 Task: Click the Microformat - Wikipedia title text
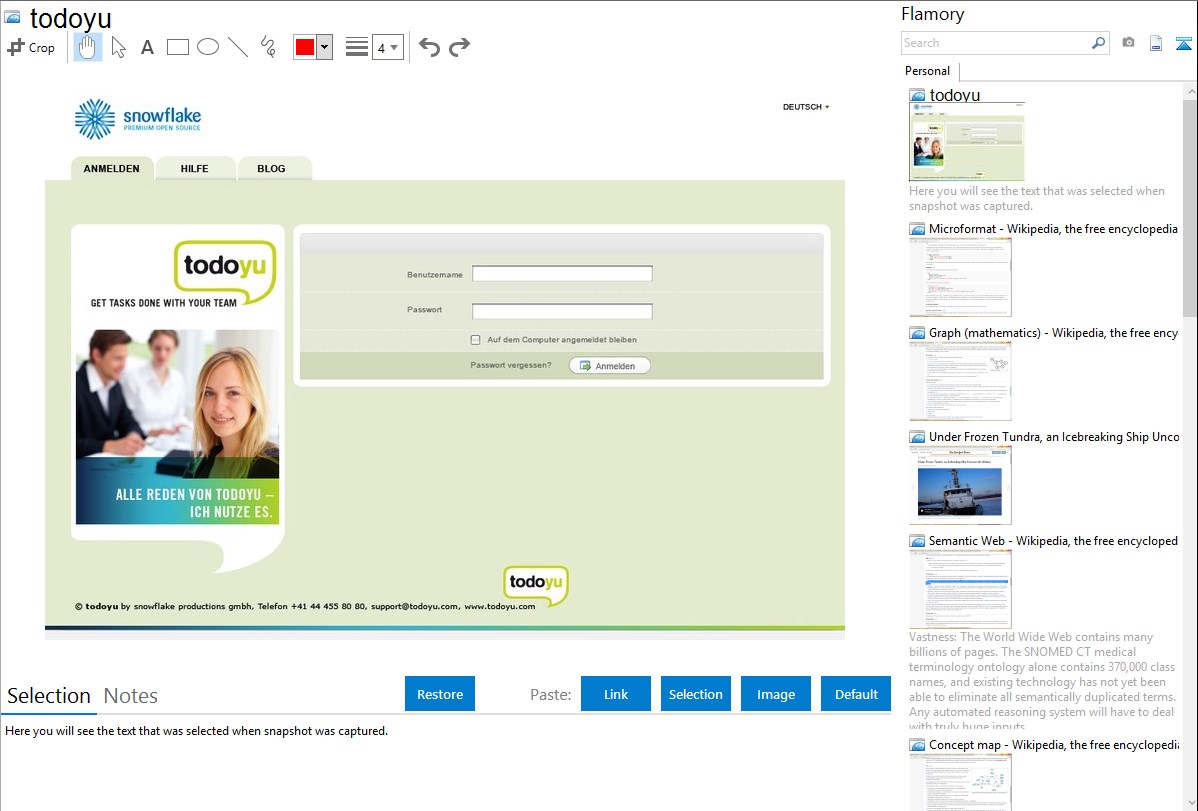[1053, 229]
